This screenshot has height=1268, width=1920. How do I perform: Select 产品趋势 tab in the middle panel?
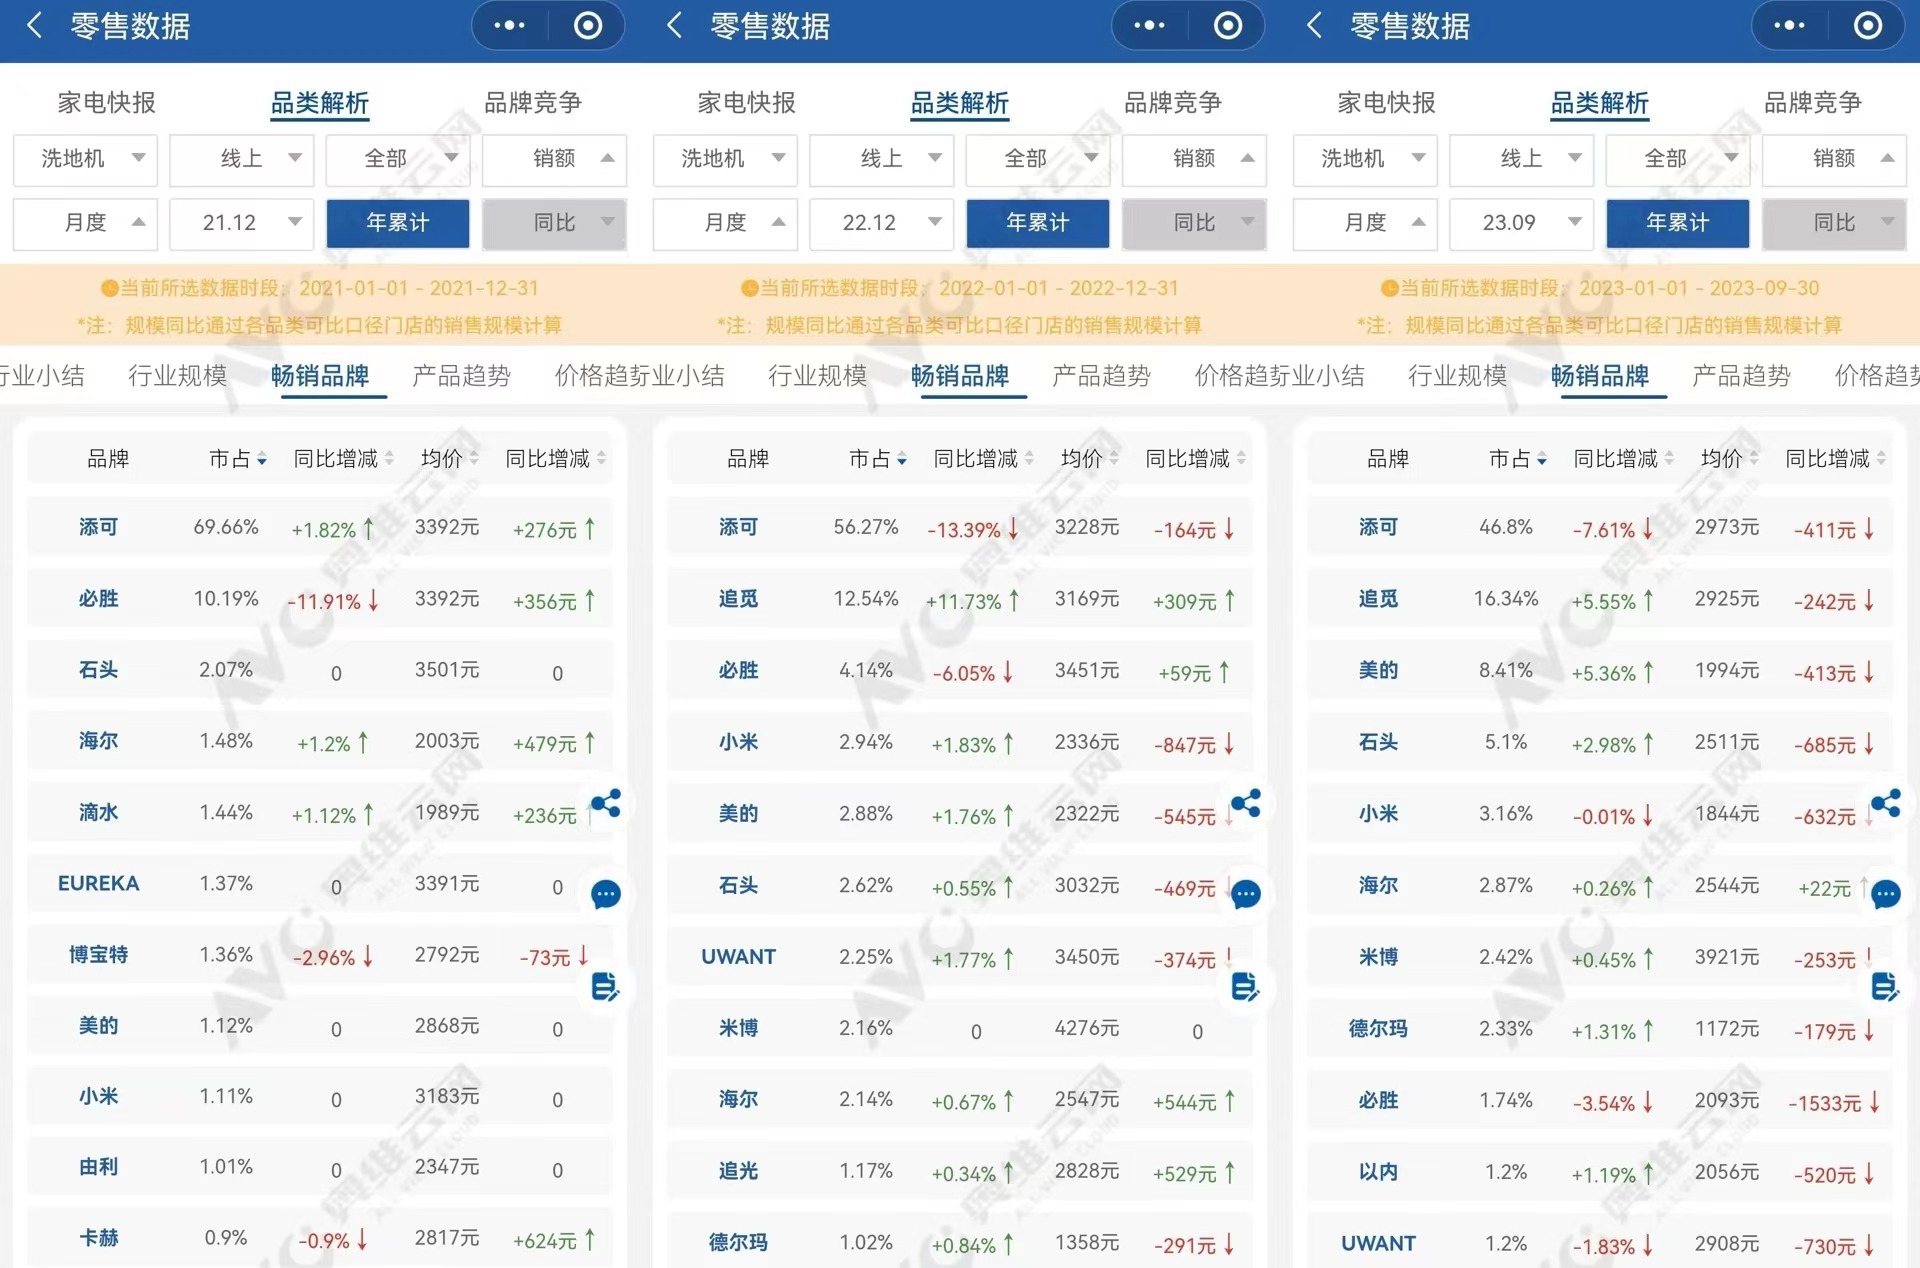click(x=1101, y=376)
